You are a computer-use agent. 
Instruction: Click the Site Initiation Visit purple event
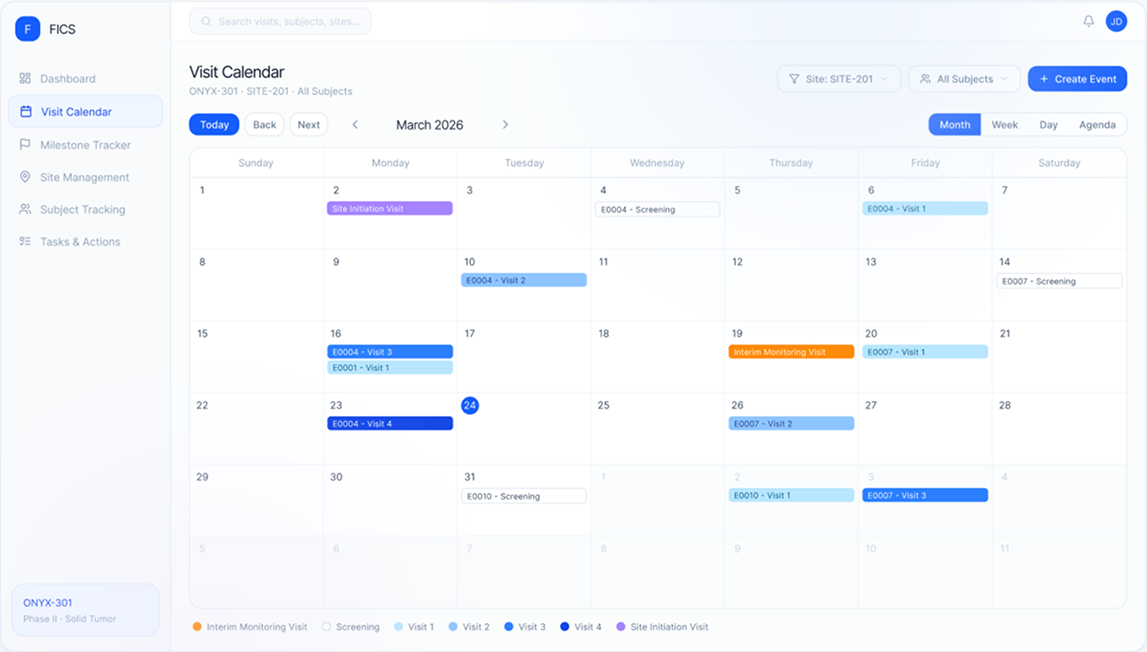coord(389,208)
